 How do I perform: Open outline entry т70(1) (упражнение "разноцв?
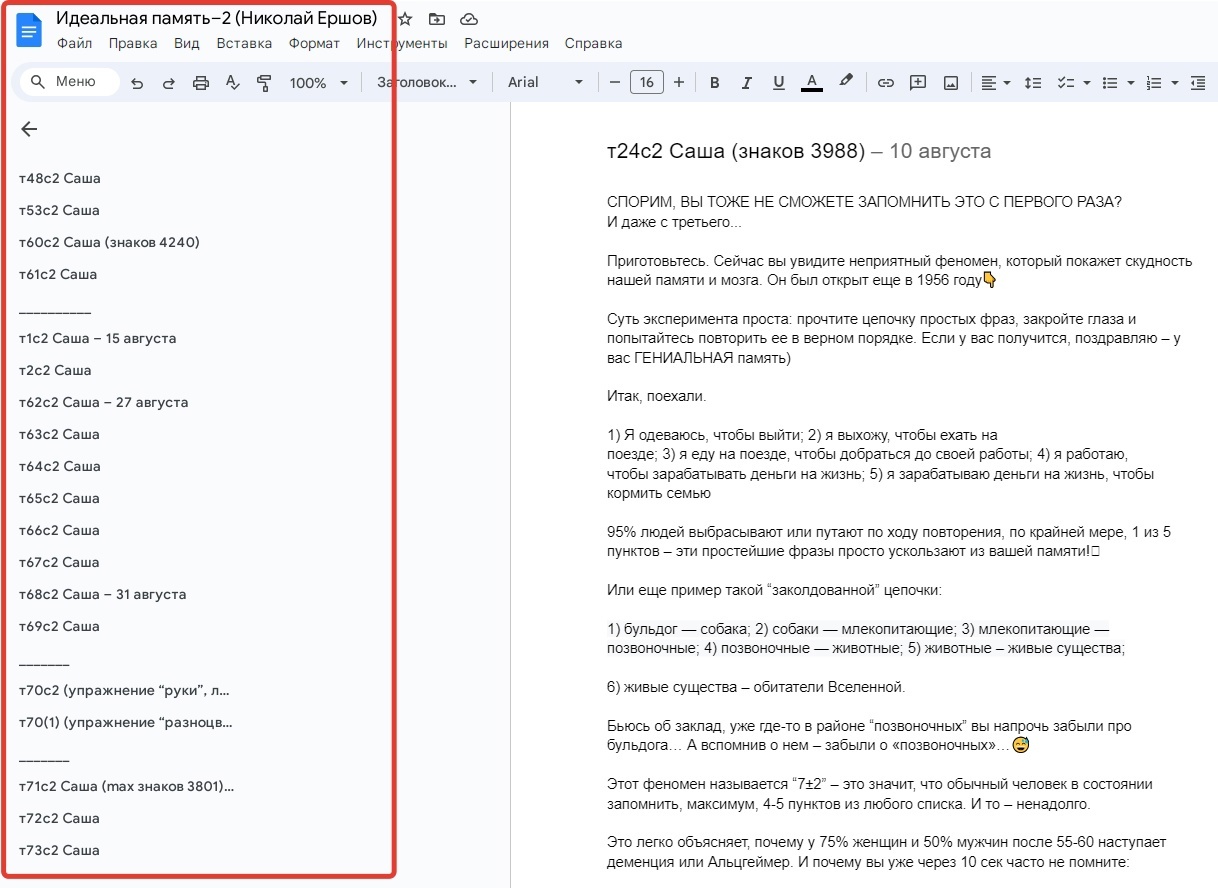[x=126, y=722]
